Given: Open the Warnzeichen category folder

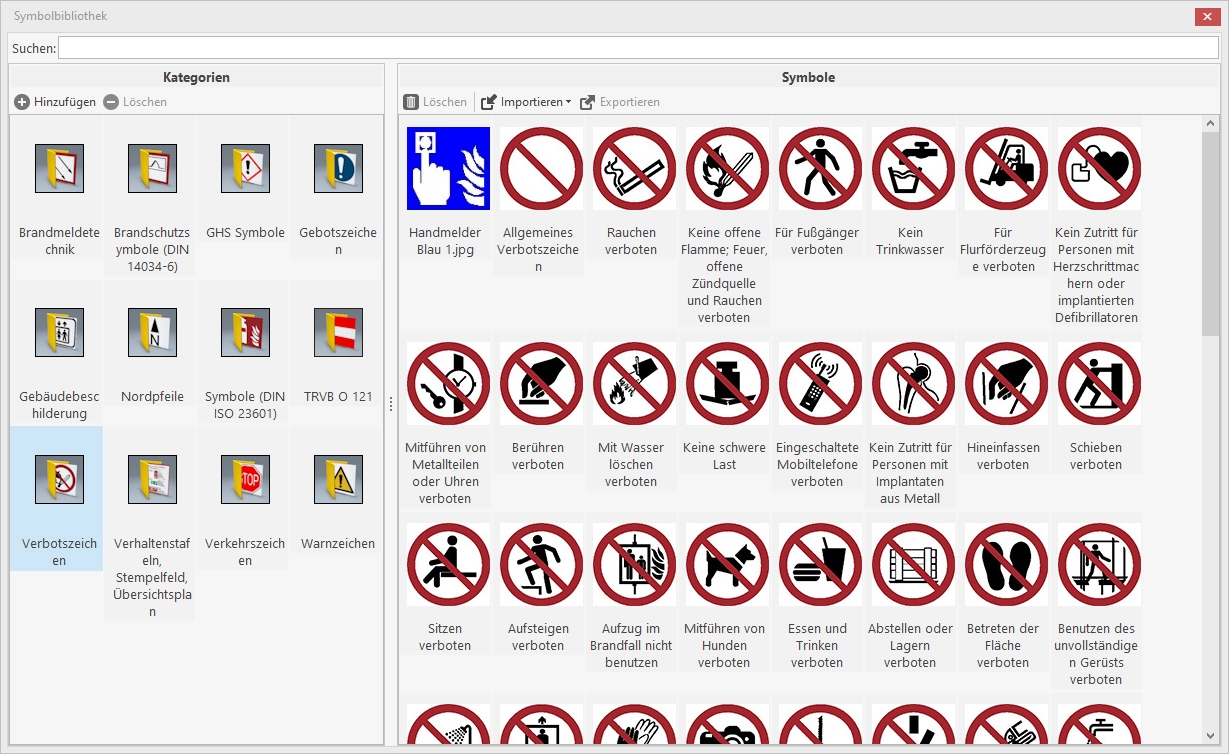Looking at the screenshot, I should [338, 480].
